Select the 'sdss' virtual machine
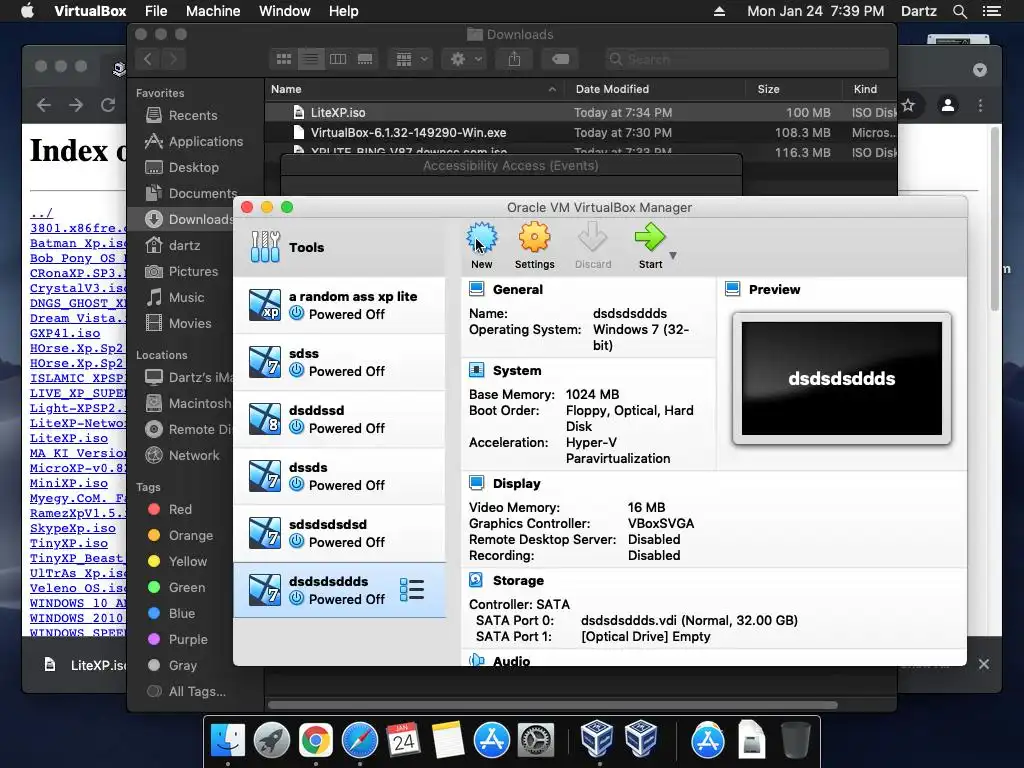1024x768 pixels. tap(340, 362)
